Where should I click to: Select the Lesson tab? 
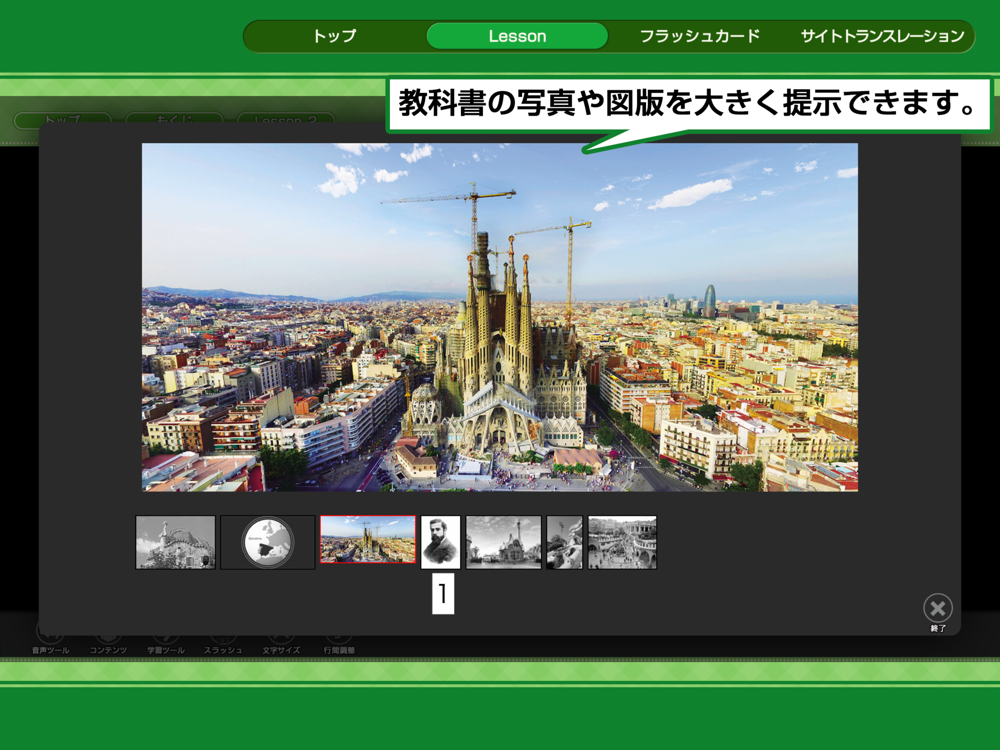point(517,36)
